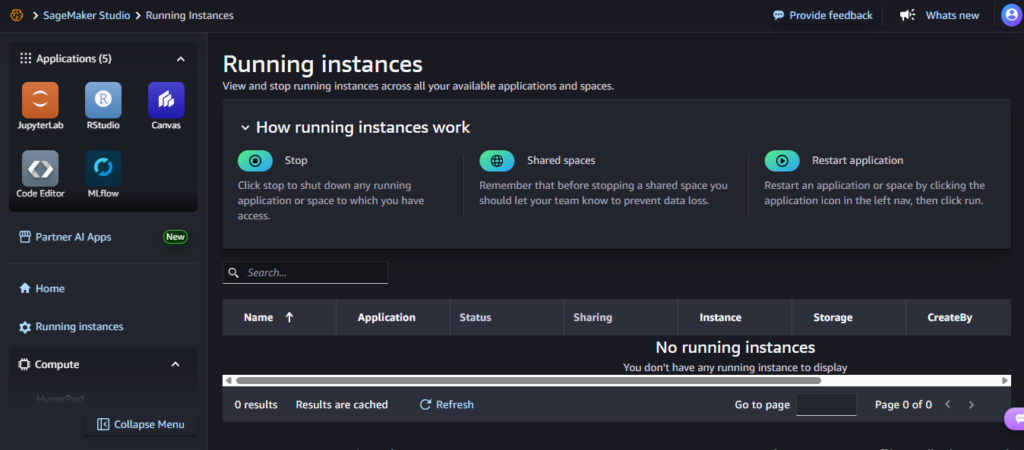Open the HyperPod item under Compute
The width and height of the screenshot is (1024, 450).
(x=60, y=399)
